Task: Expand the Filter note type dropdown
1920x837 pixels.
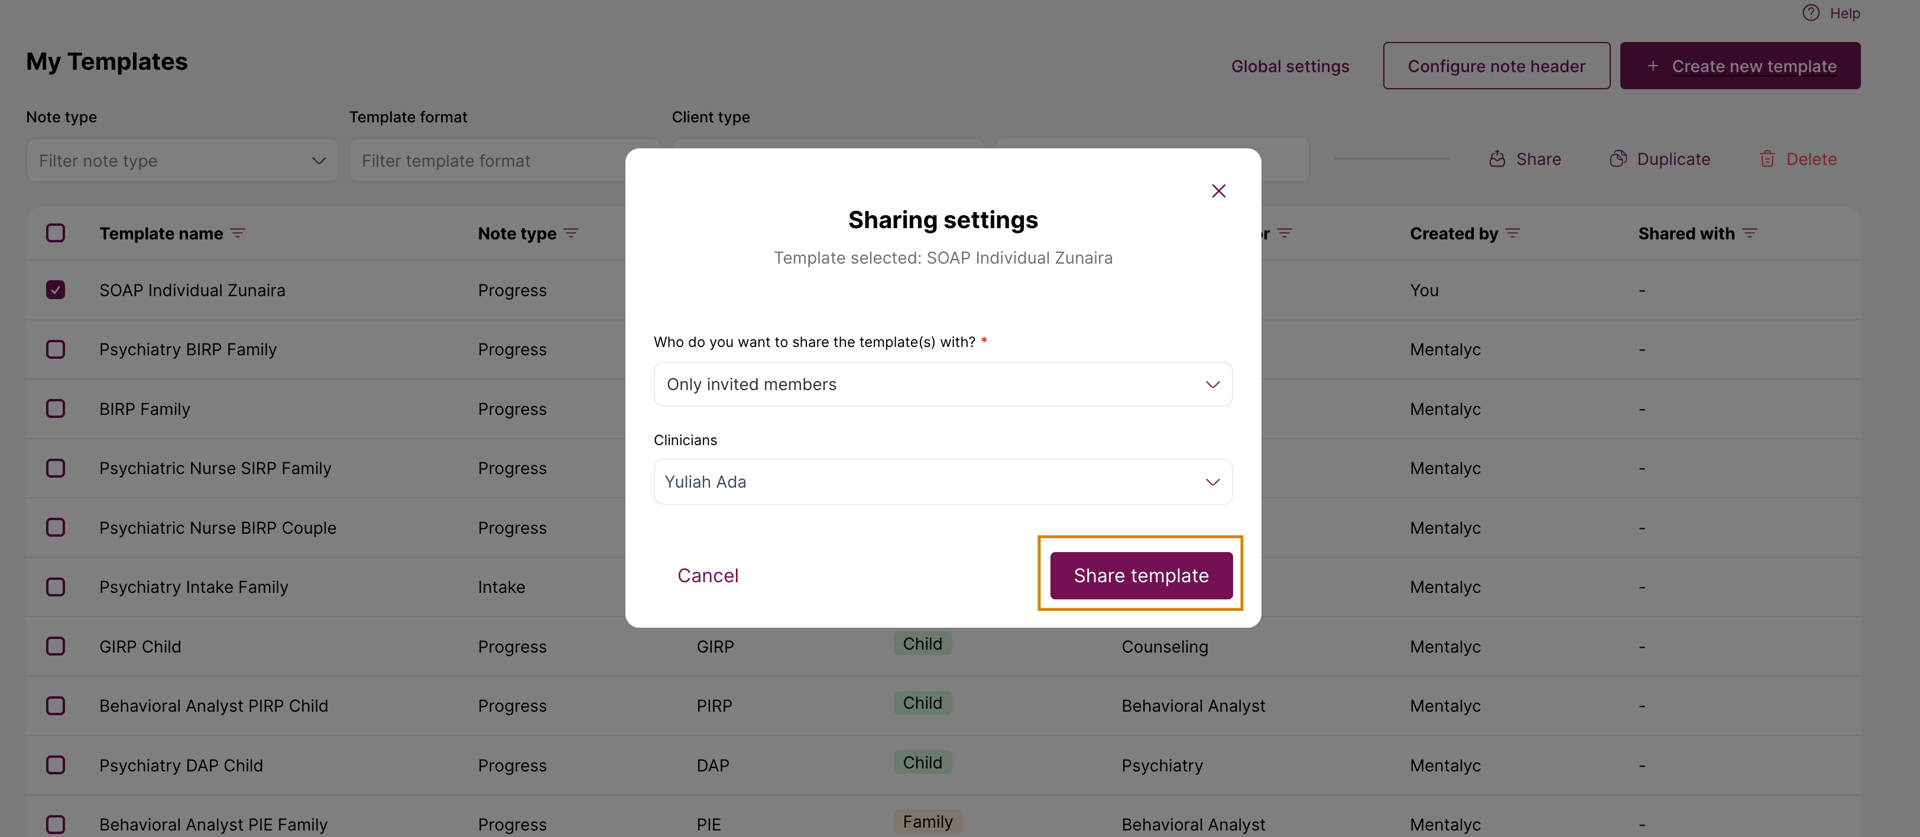Action: [x=182, y=160]
